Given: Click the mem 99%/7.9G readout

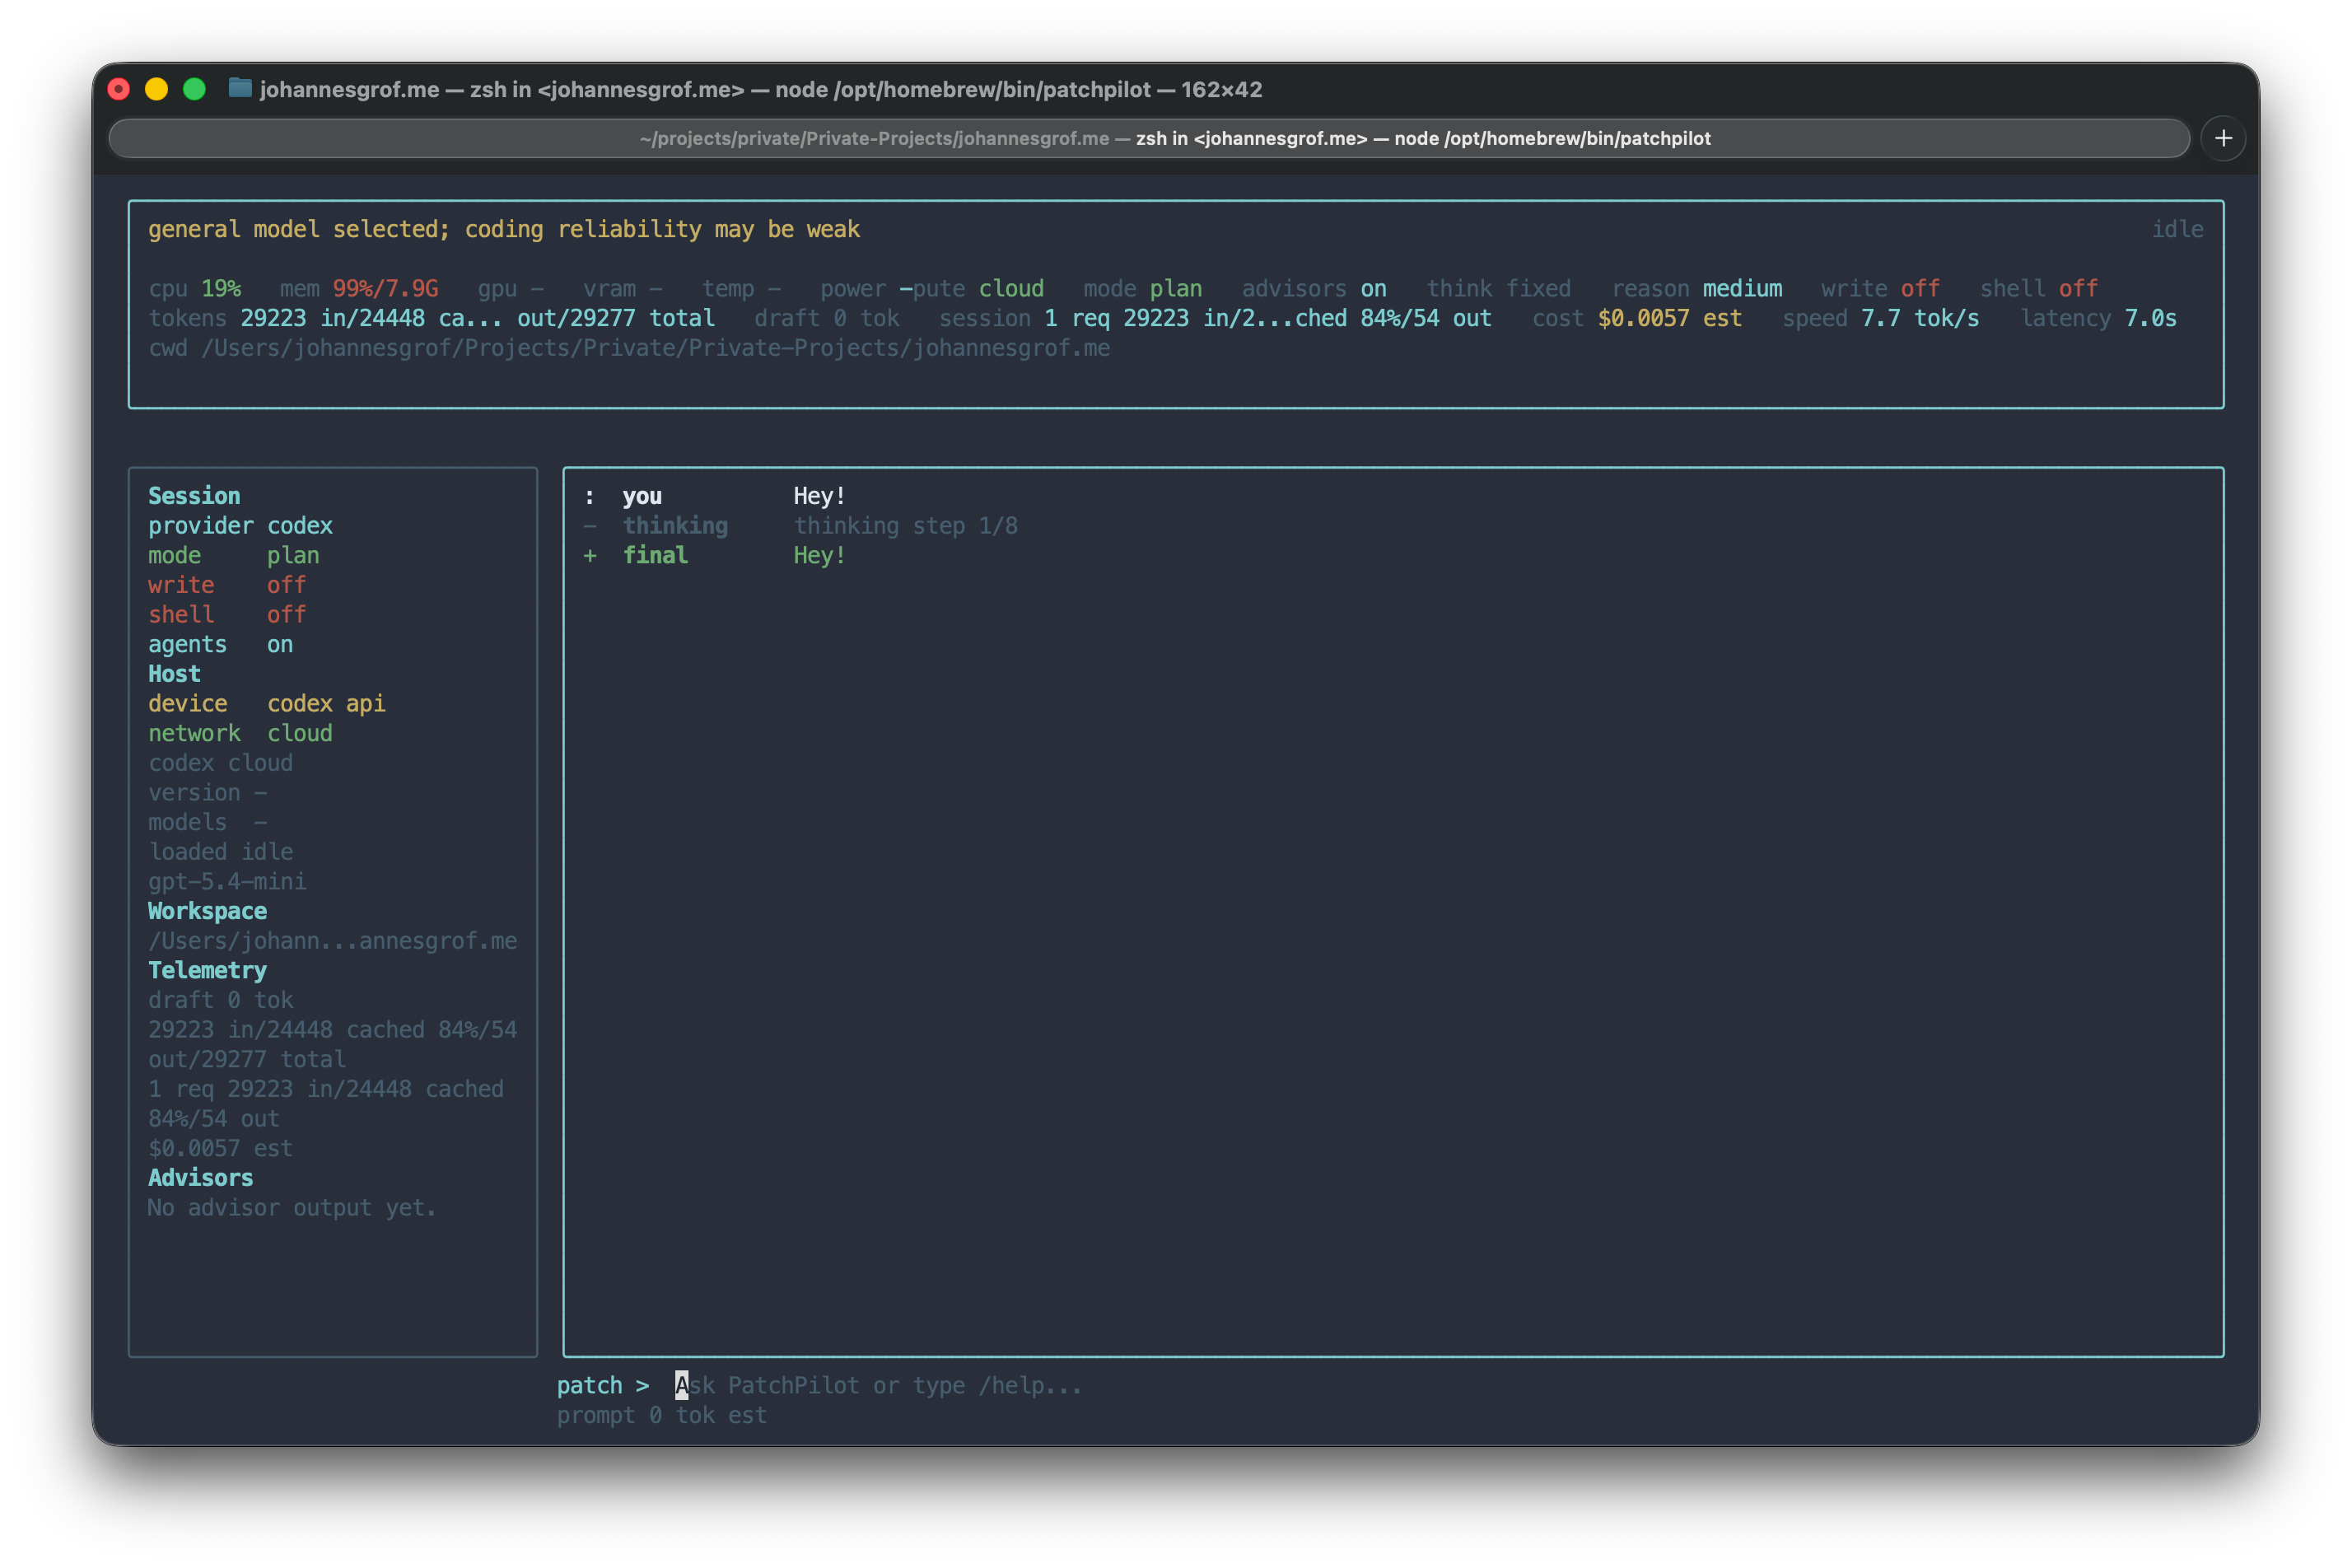Looking at the screenshot, I should (359, 288).
